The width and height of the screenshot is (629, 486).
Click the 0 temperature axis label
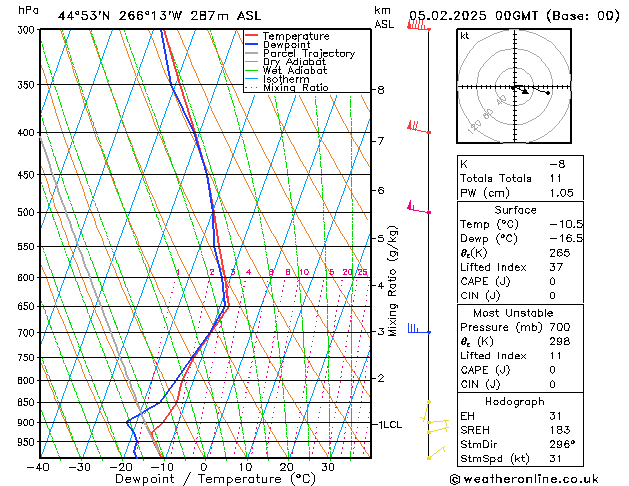pos(204,467)
